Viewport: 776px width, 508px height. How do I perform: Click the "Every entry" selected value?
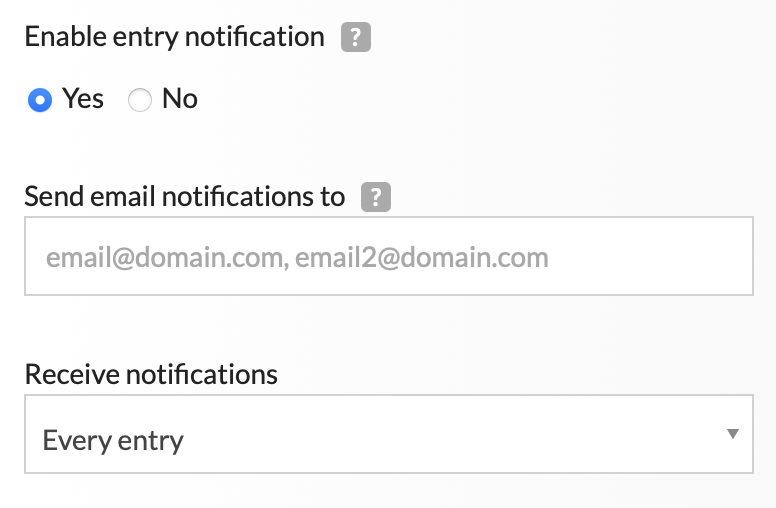click(113, 441)
